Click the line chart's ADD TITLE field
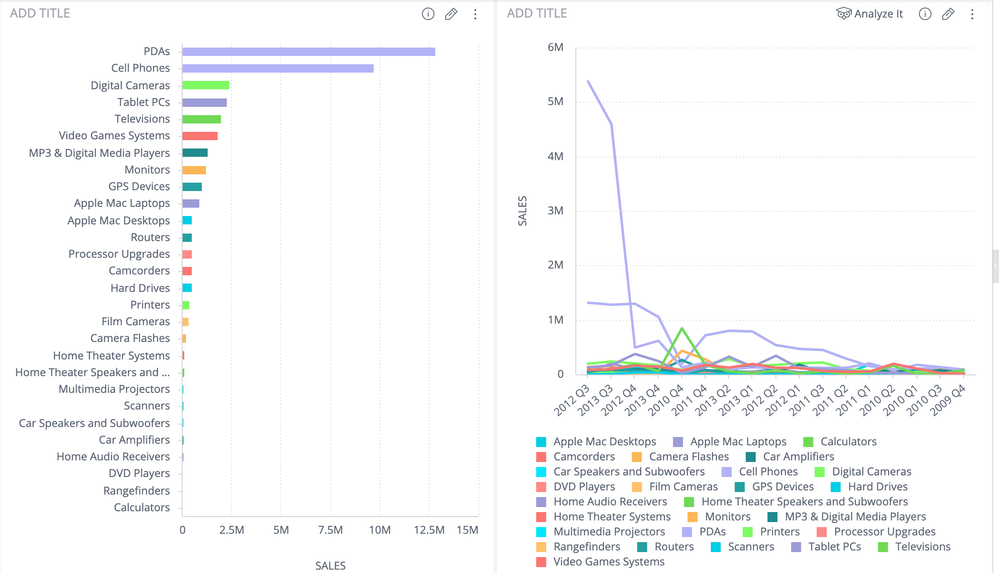This screenshot has width=999, height=573. 537,14
